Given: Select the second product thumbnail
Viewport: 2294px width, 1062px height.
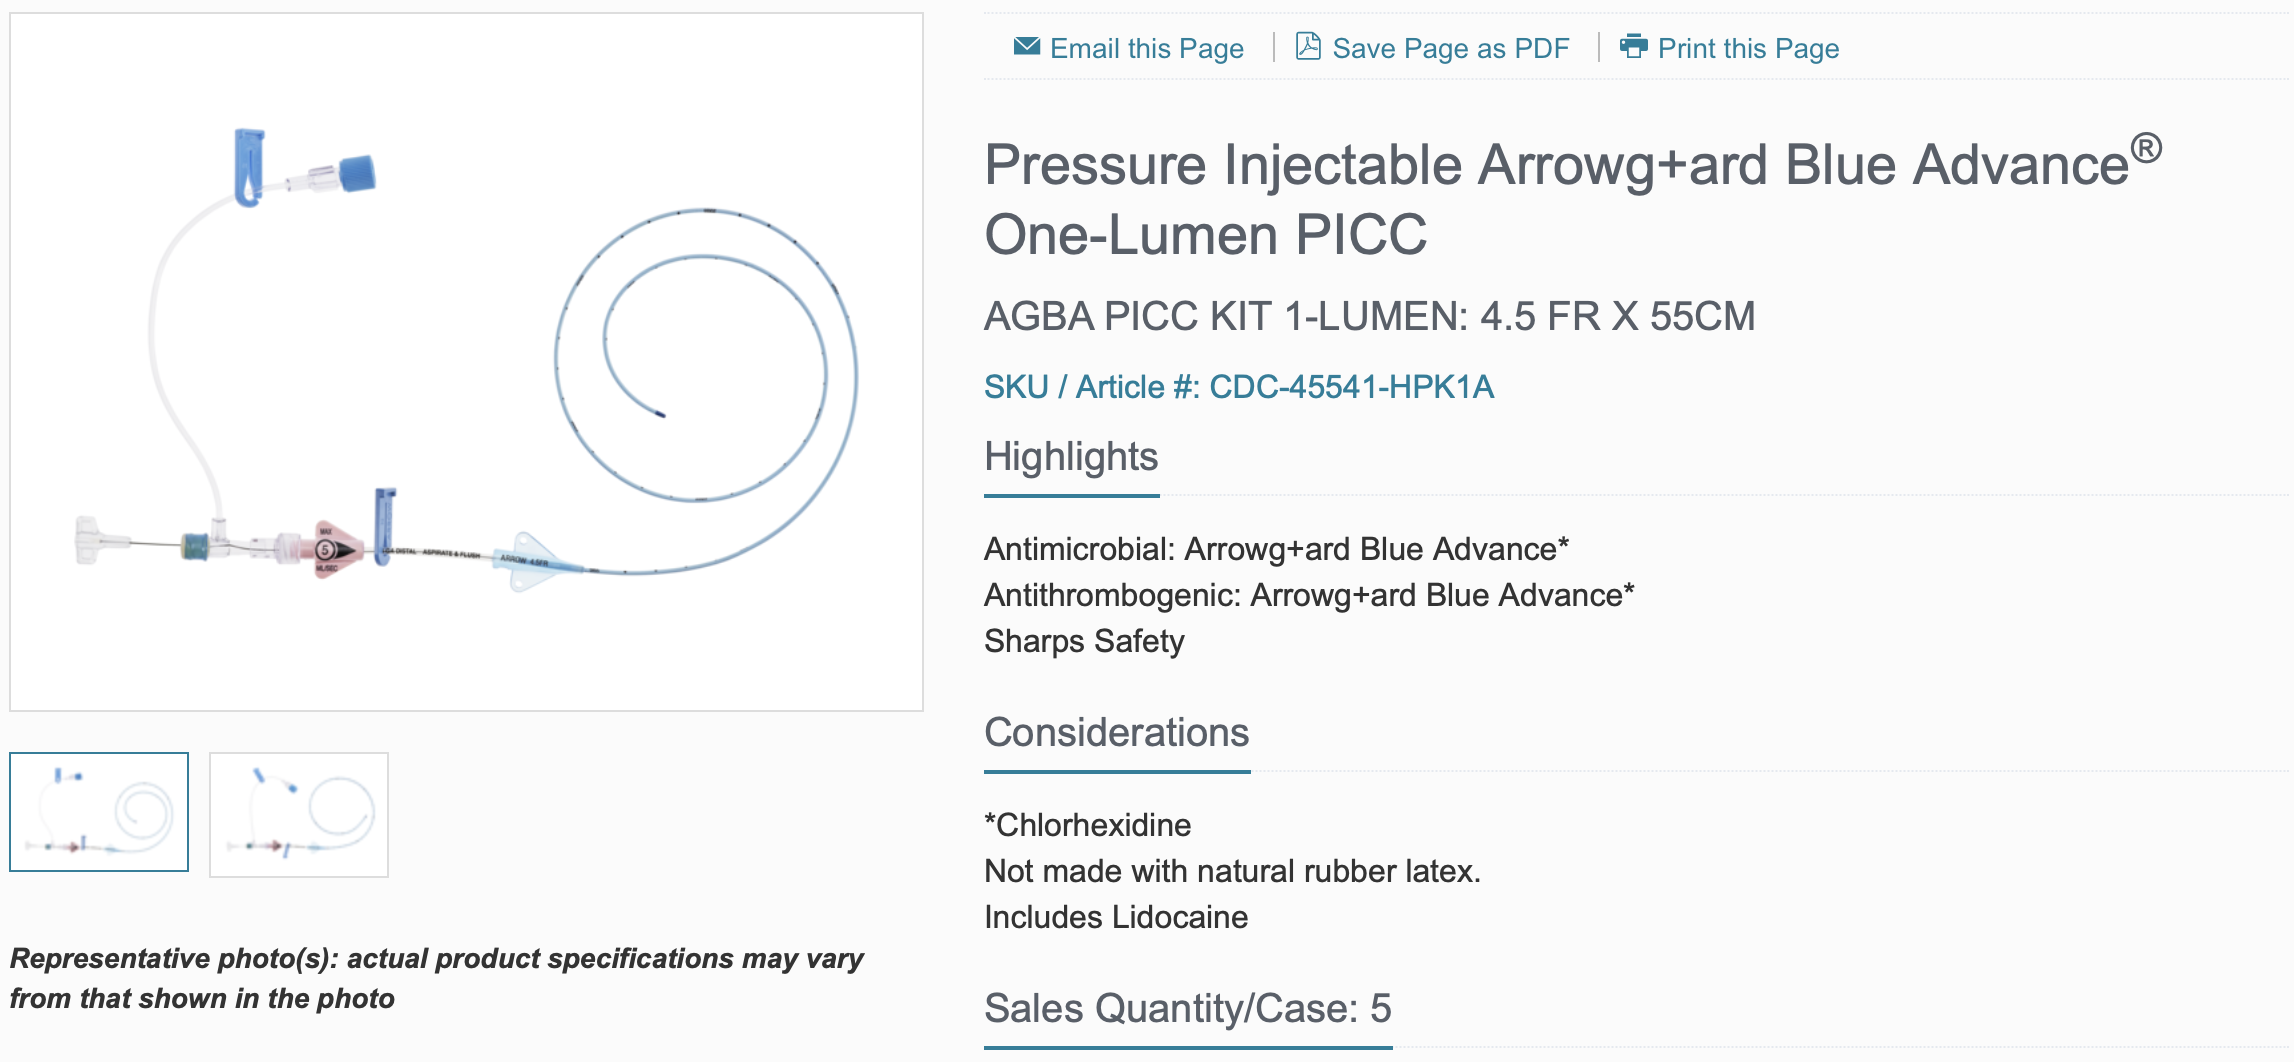Looking at the screenshot, I should [299, 815].
